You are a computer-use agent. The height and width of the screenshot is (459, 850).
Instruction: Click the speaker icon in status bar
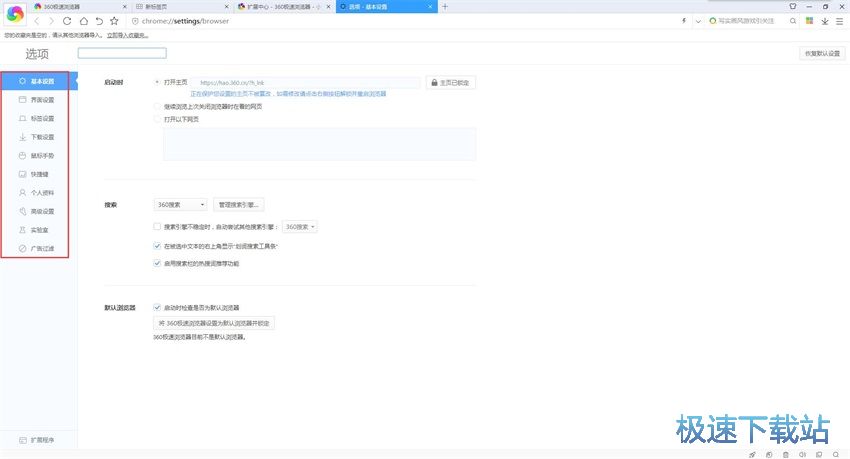802,454
